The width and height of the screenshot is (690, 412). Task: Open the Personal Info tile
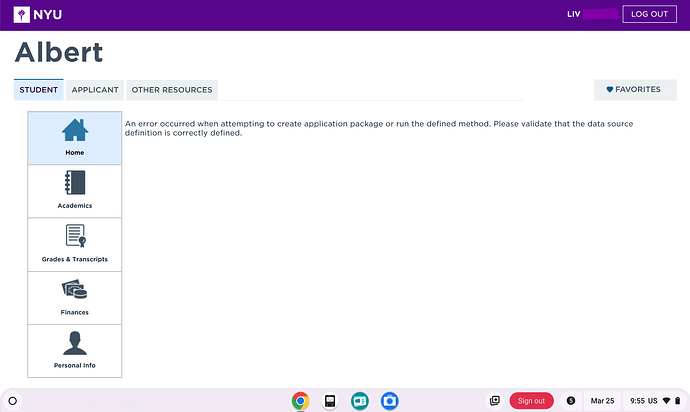(75, 351)
